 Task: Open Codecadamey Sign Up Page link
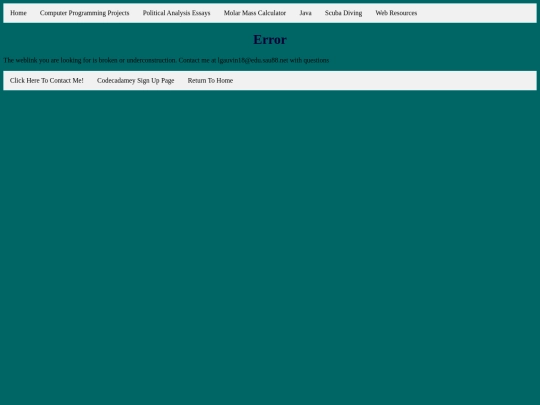point(135,81)
